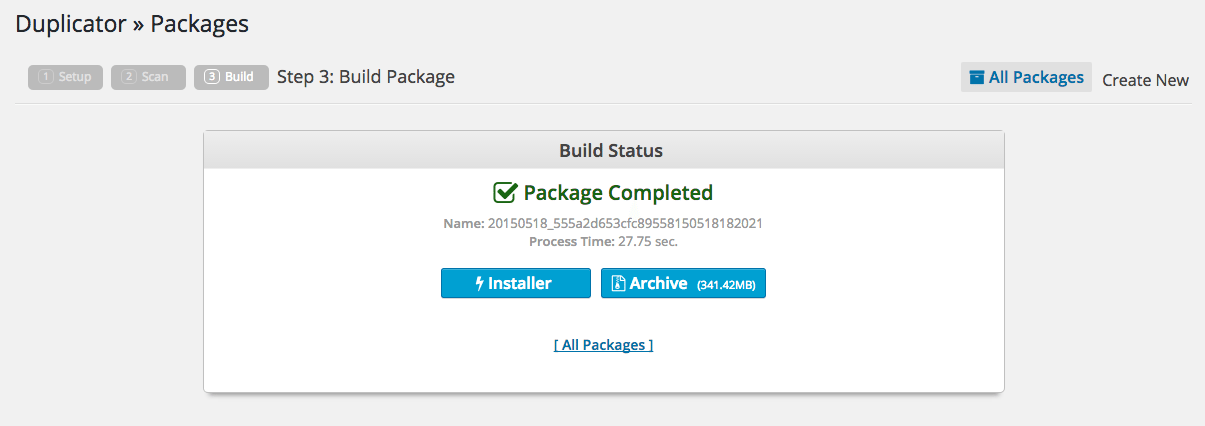Click the 341.42MB size label
Image resolution: width=1205 pixels, height=426 pixels.
pos(726,286)
